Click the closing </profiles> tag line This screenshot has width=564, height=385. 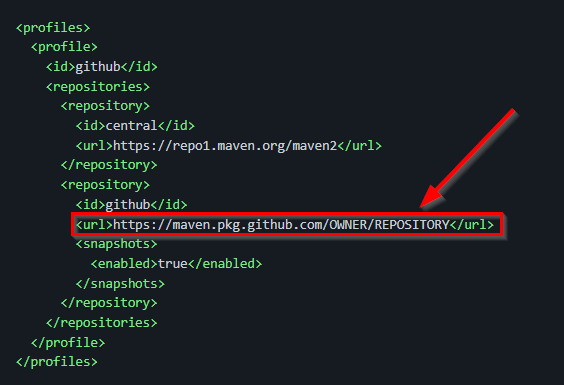pos(56,362)
